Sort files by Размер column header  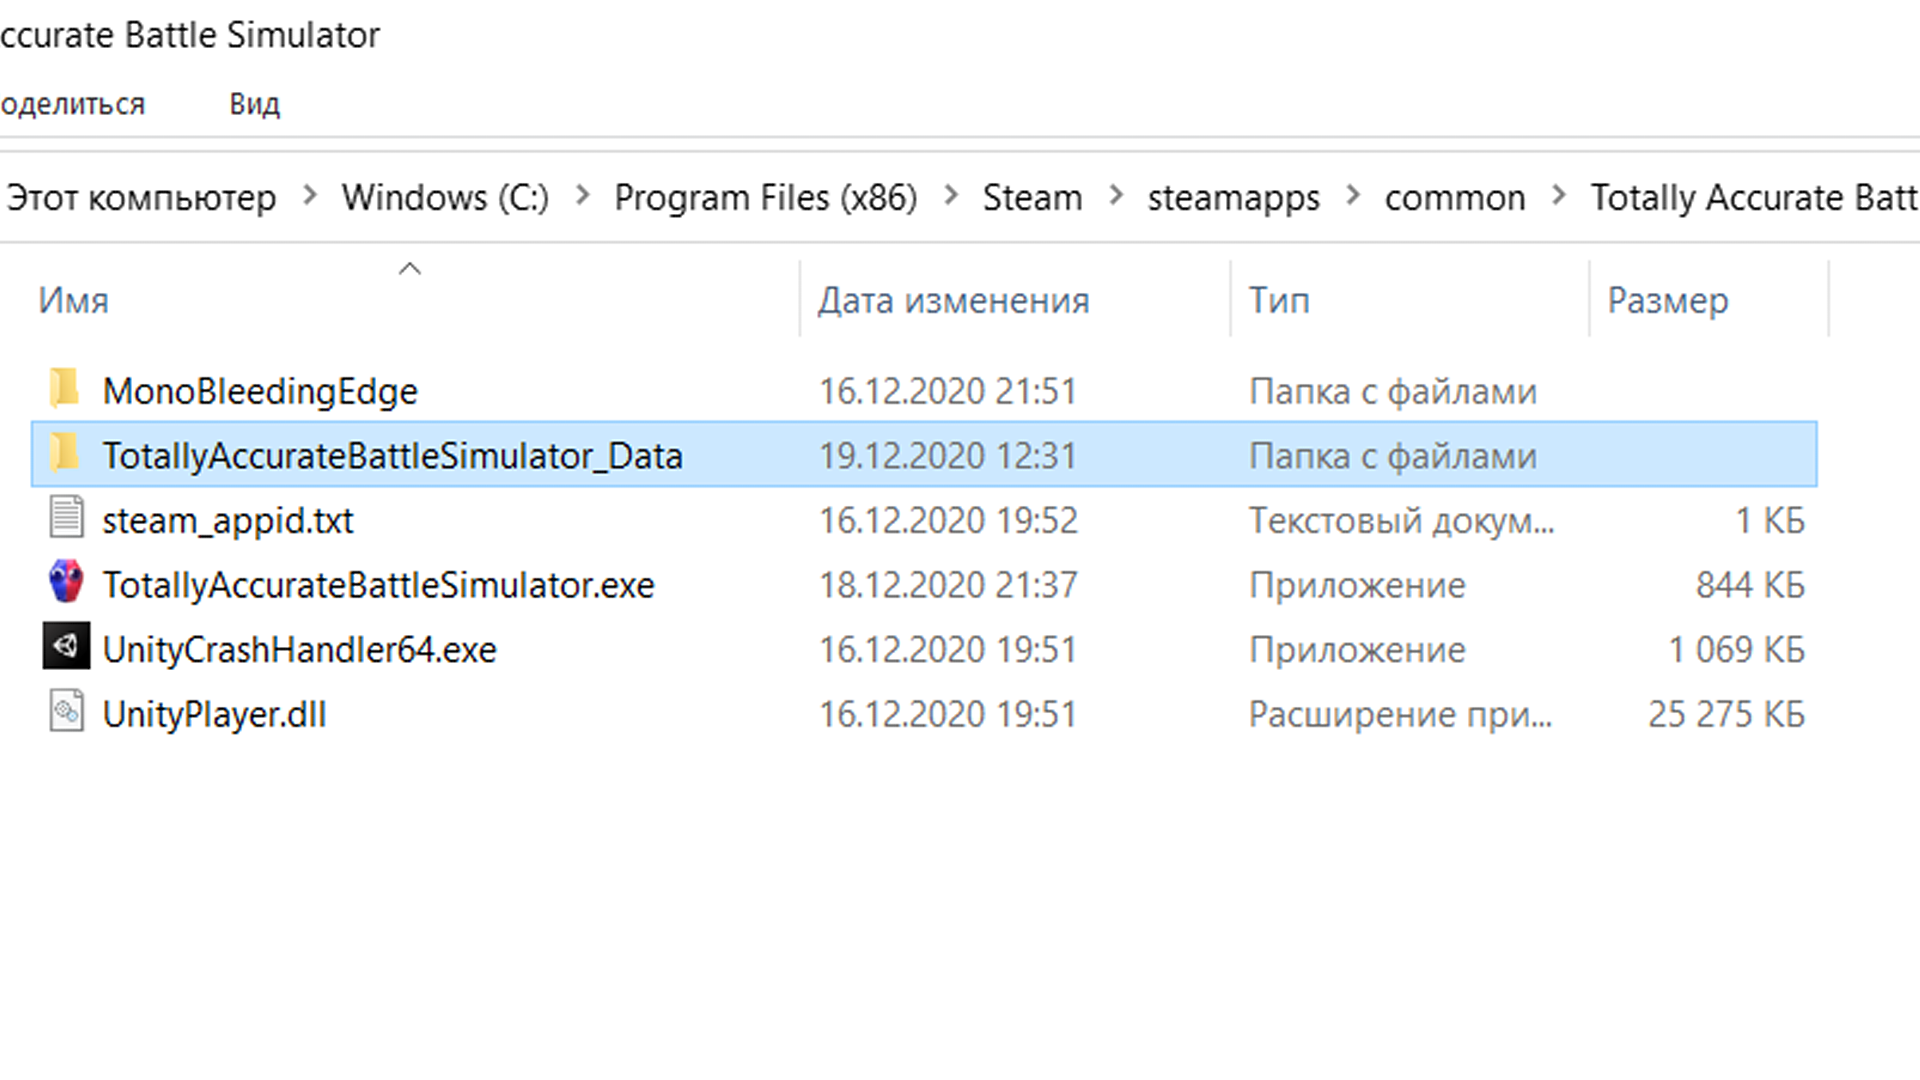pos(1667,301)
